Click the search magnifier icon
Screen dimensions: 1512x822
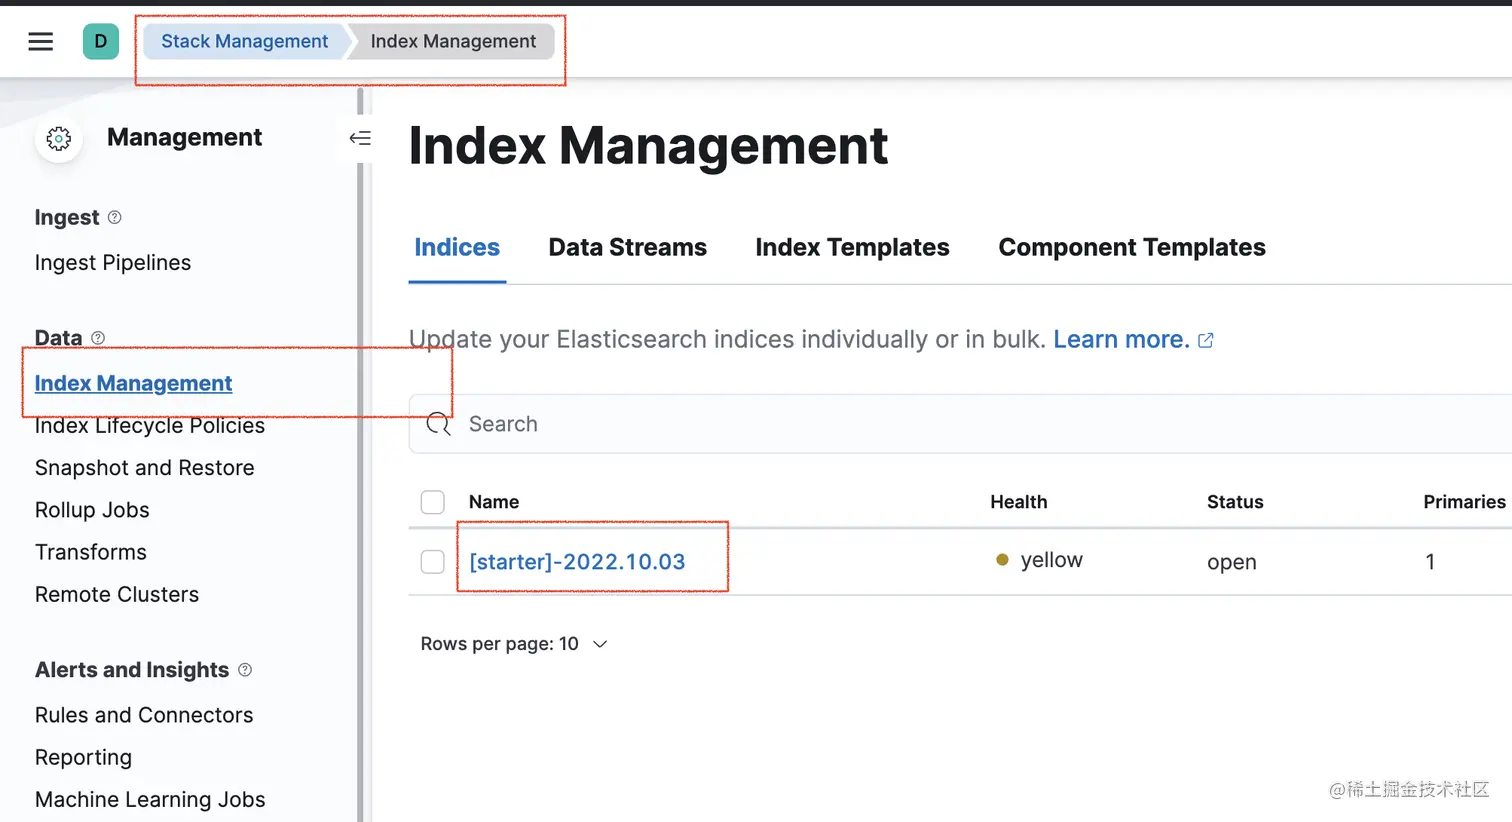(438, 424)
